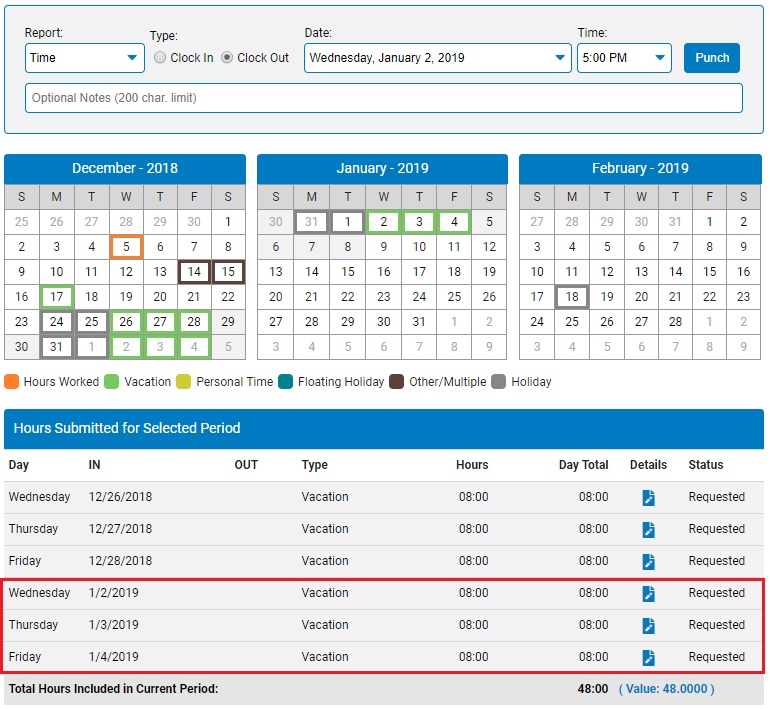Select the Clock Out radio button

[227, 58]
